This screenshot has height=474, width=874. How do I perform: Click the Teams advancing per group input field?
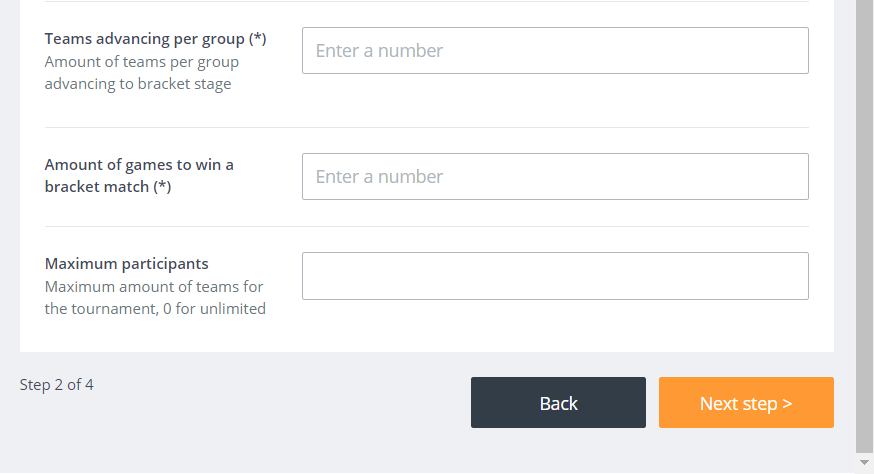point(555,50)
